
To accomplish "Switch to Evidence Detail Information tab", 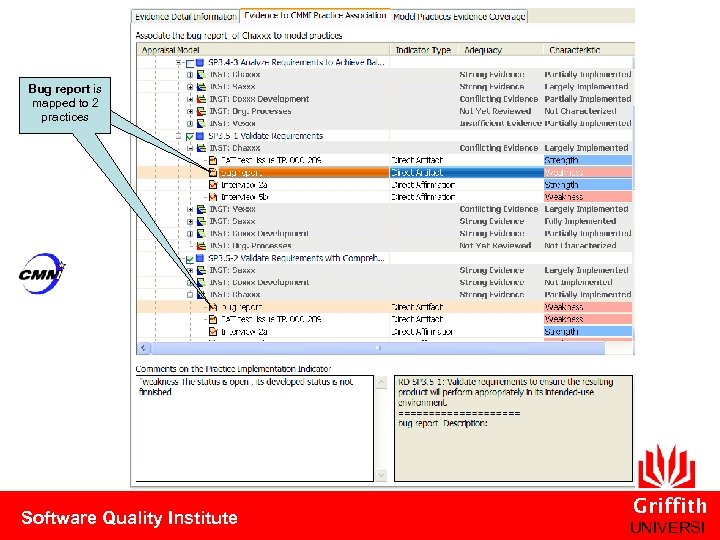I will click(x=185, y=17).
